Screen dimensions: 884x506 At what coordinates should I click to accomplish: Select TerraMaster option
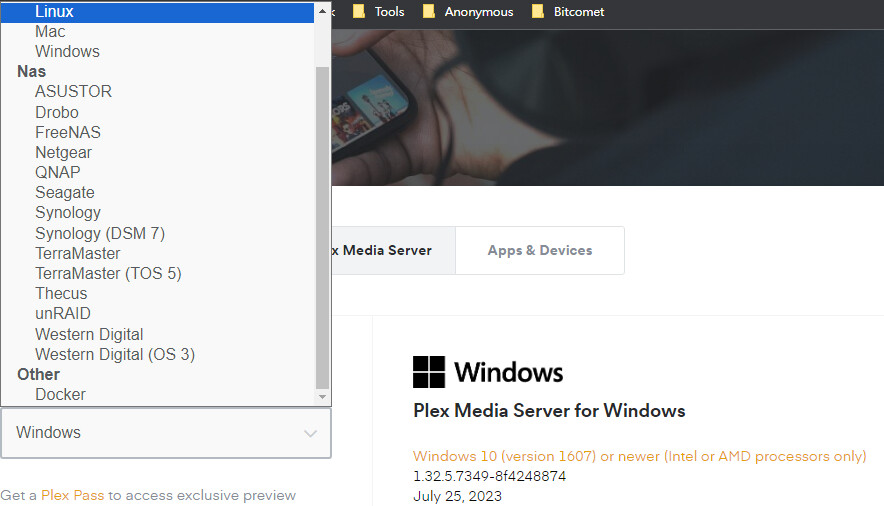point(157,254)
